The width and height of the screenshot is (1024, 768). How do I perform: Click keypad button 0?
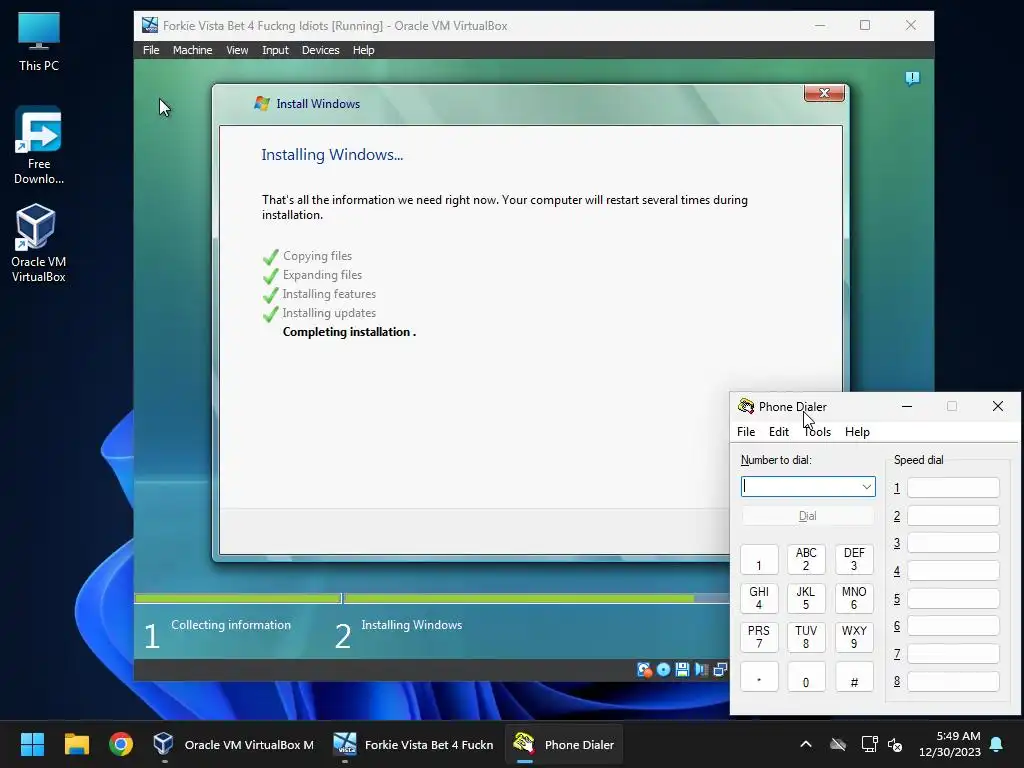tap(806, 677)
